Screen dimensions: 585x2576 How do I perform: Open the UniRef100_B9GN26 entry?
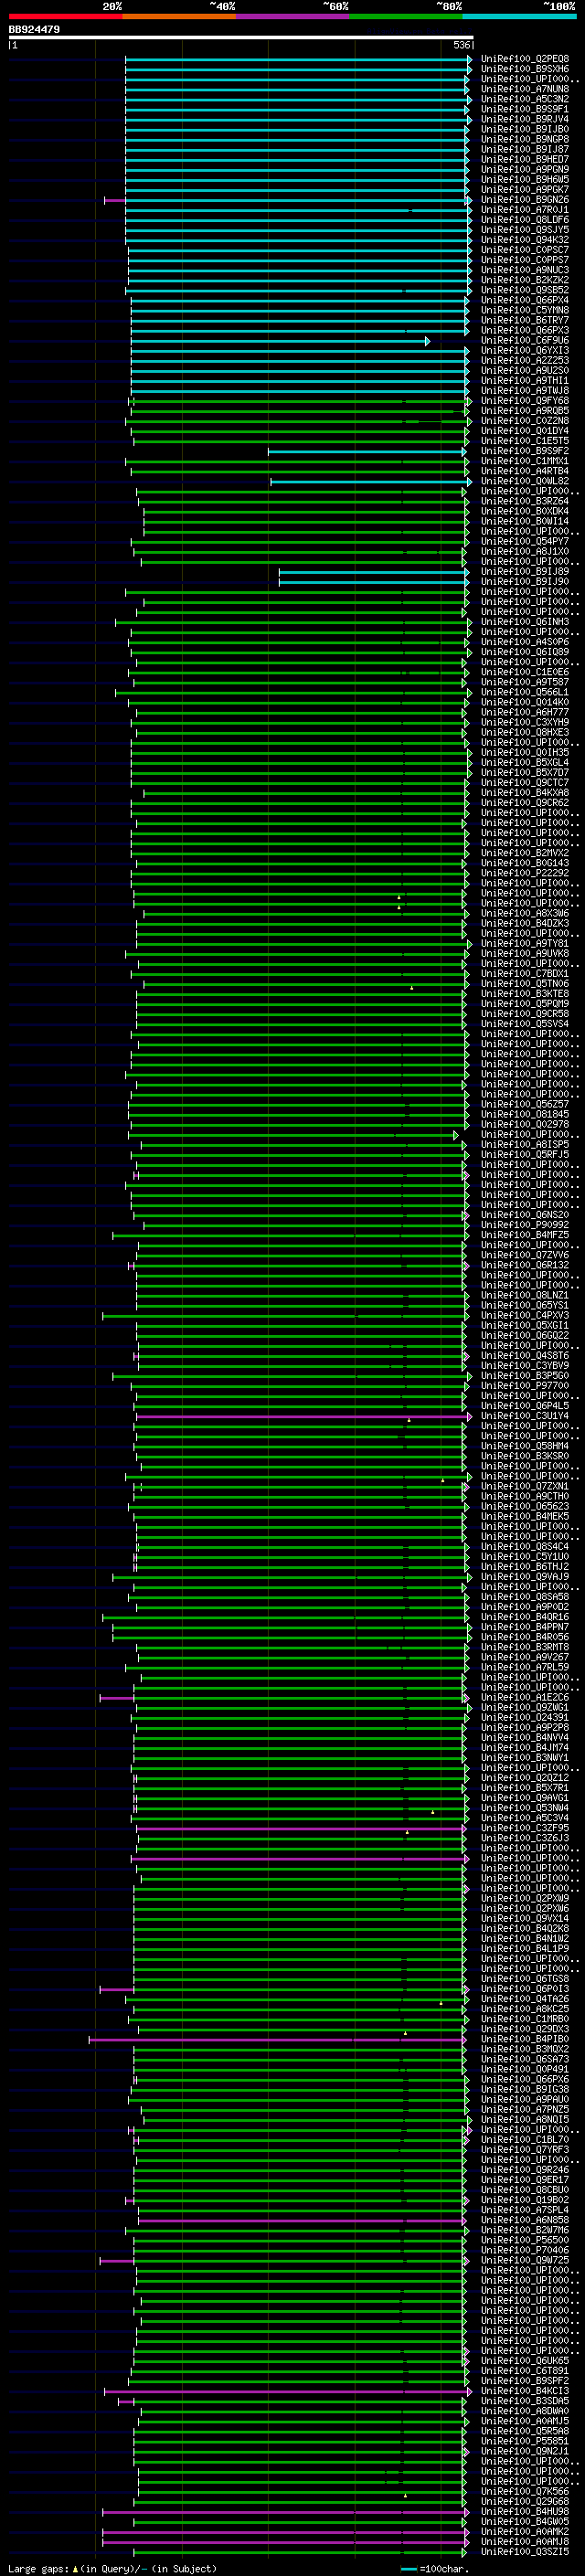pyautogui.click(x=524, y=200)
